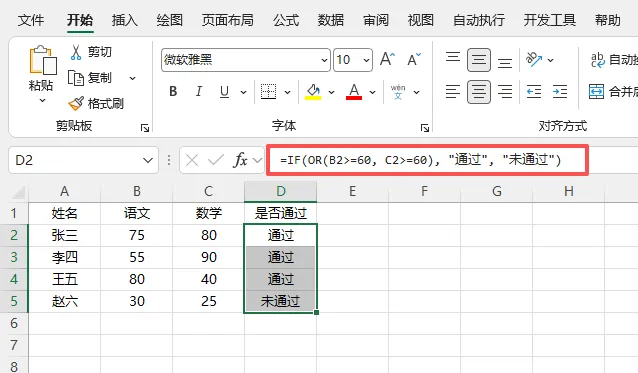This screenshot has height=373, width=638.
Task: Open the 文件 menu
Action: (31, 20)
